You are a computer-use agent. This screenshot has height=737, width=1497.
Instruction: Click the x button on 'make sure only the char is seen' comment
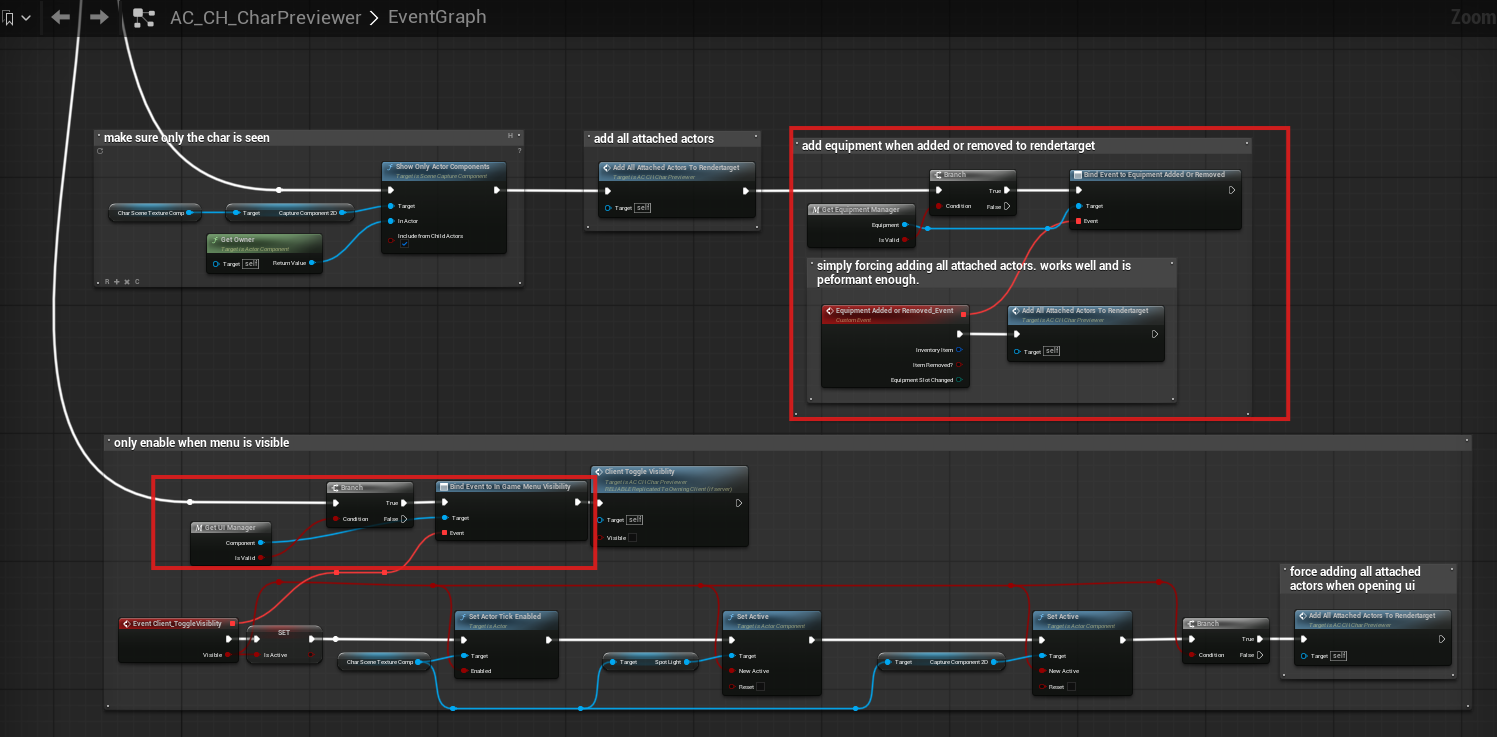point(127,282)
